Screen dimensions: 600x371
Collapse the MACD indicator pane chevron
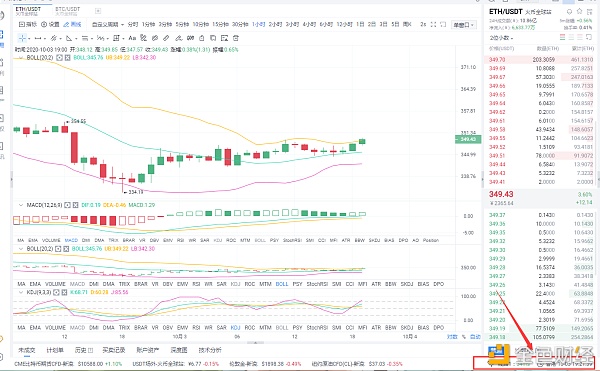[x=21, y=205]
